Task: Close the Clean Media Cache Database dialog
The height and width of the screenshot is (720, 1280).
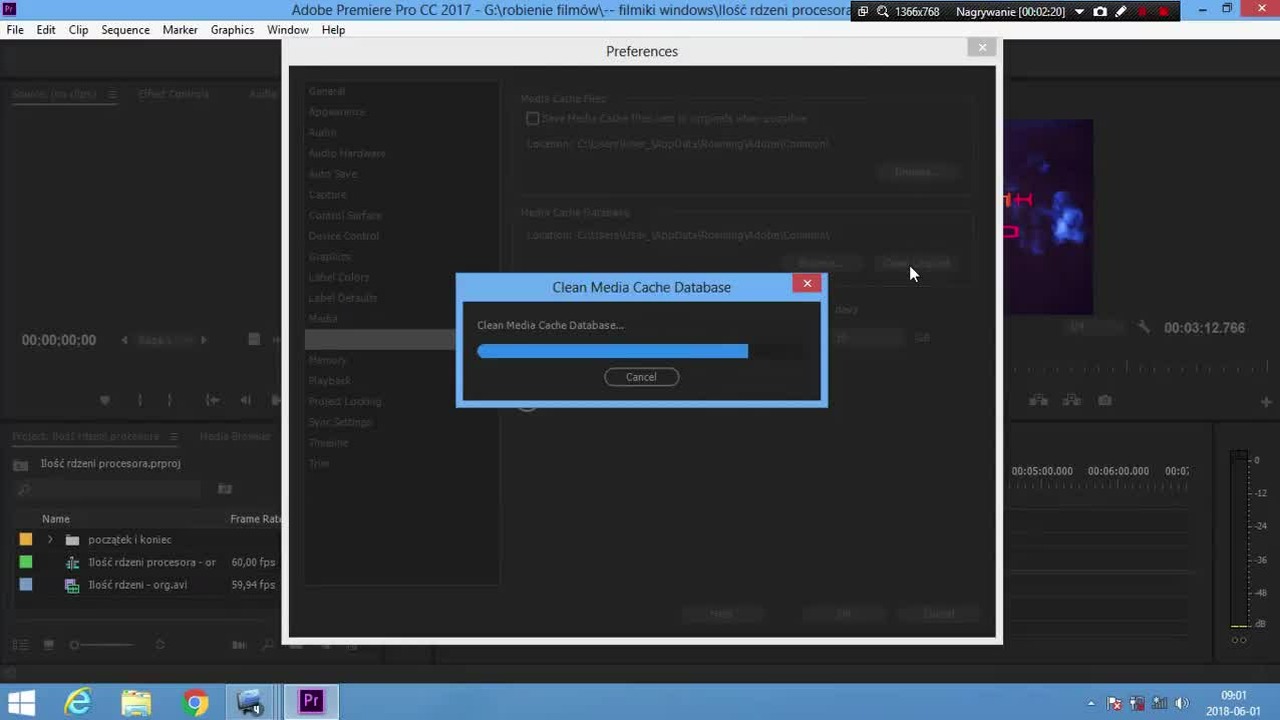Action: (x=807, y=284)
